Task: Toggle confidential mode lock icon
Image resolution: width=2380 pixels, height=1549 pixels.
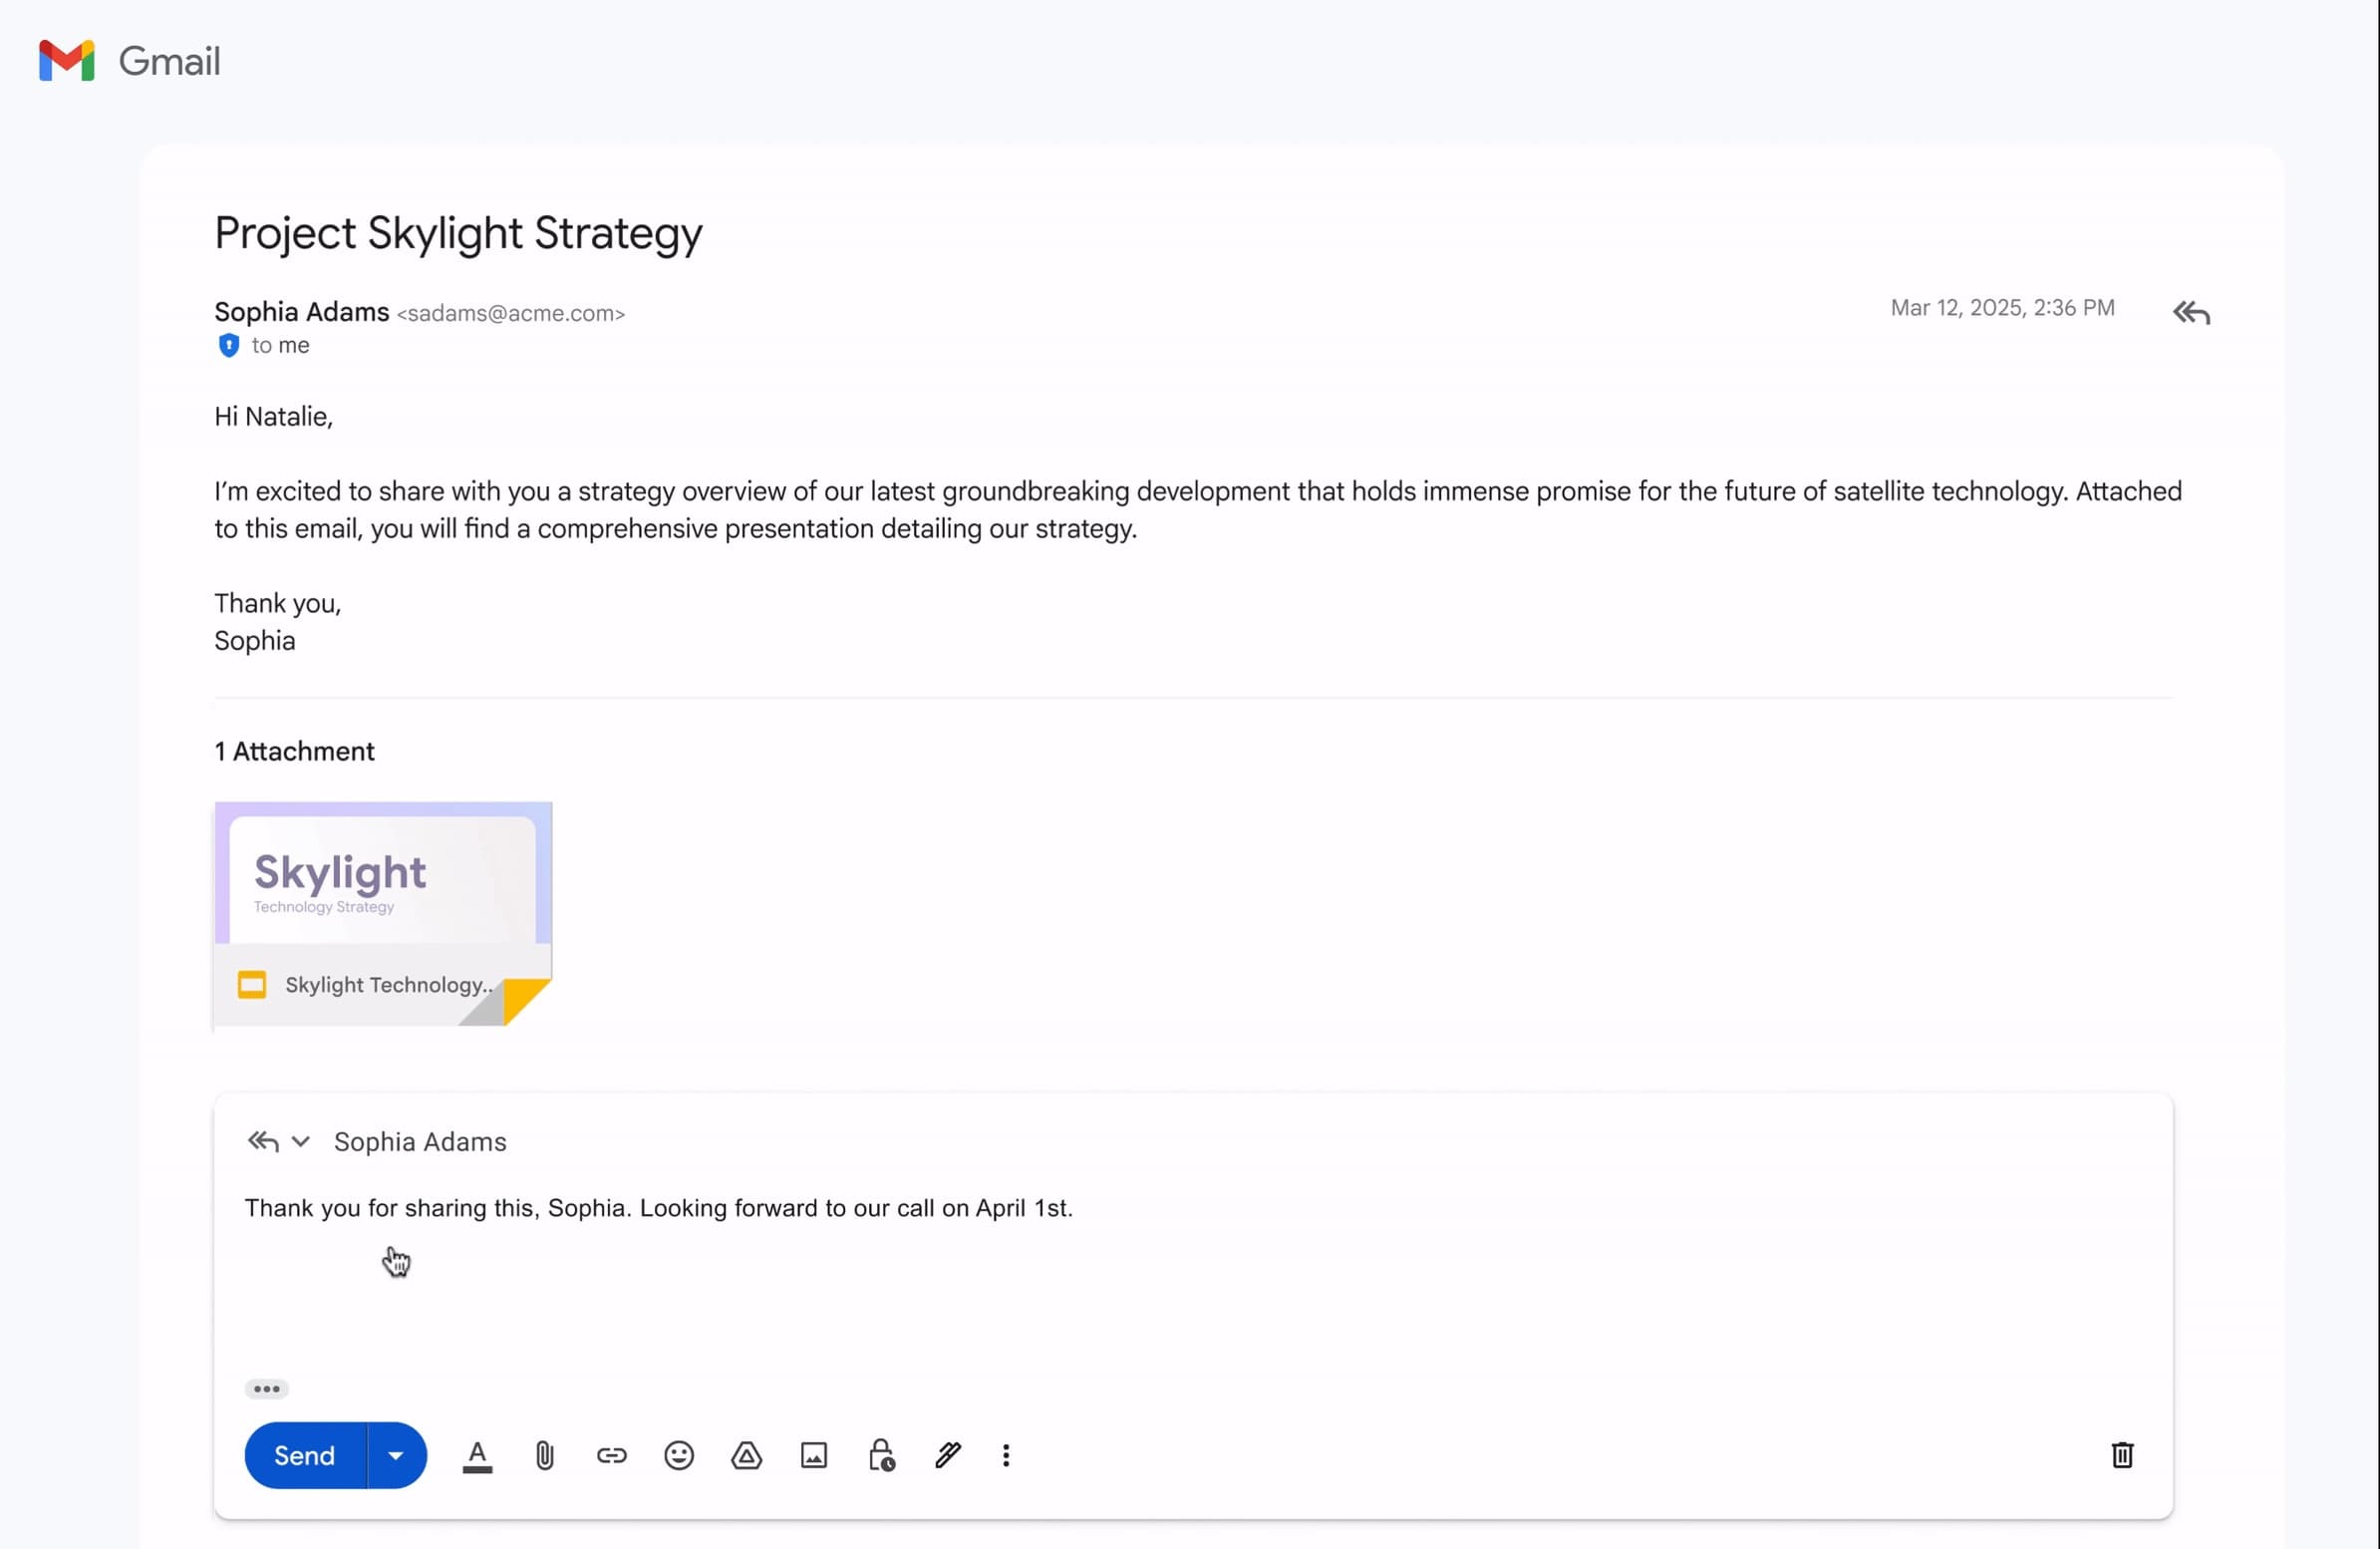Action: (880, 1455)
